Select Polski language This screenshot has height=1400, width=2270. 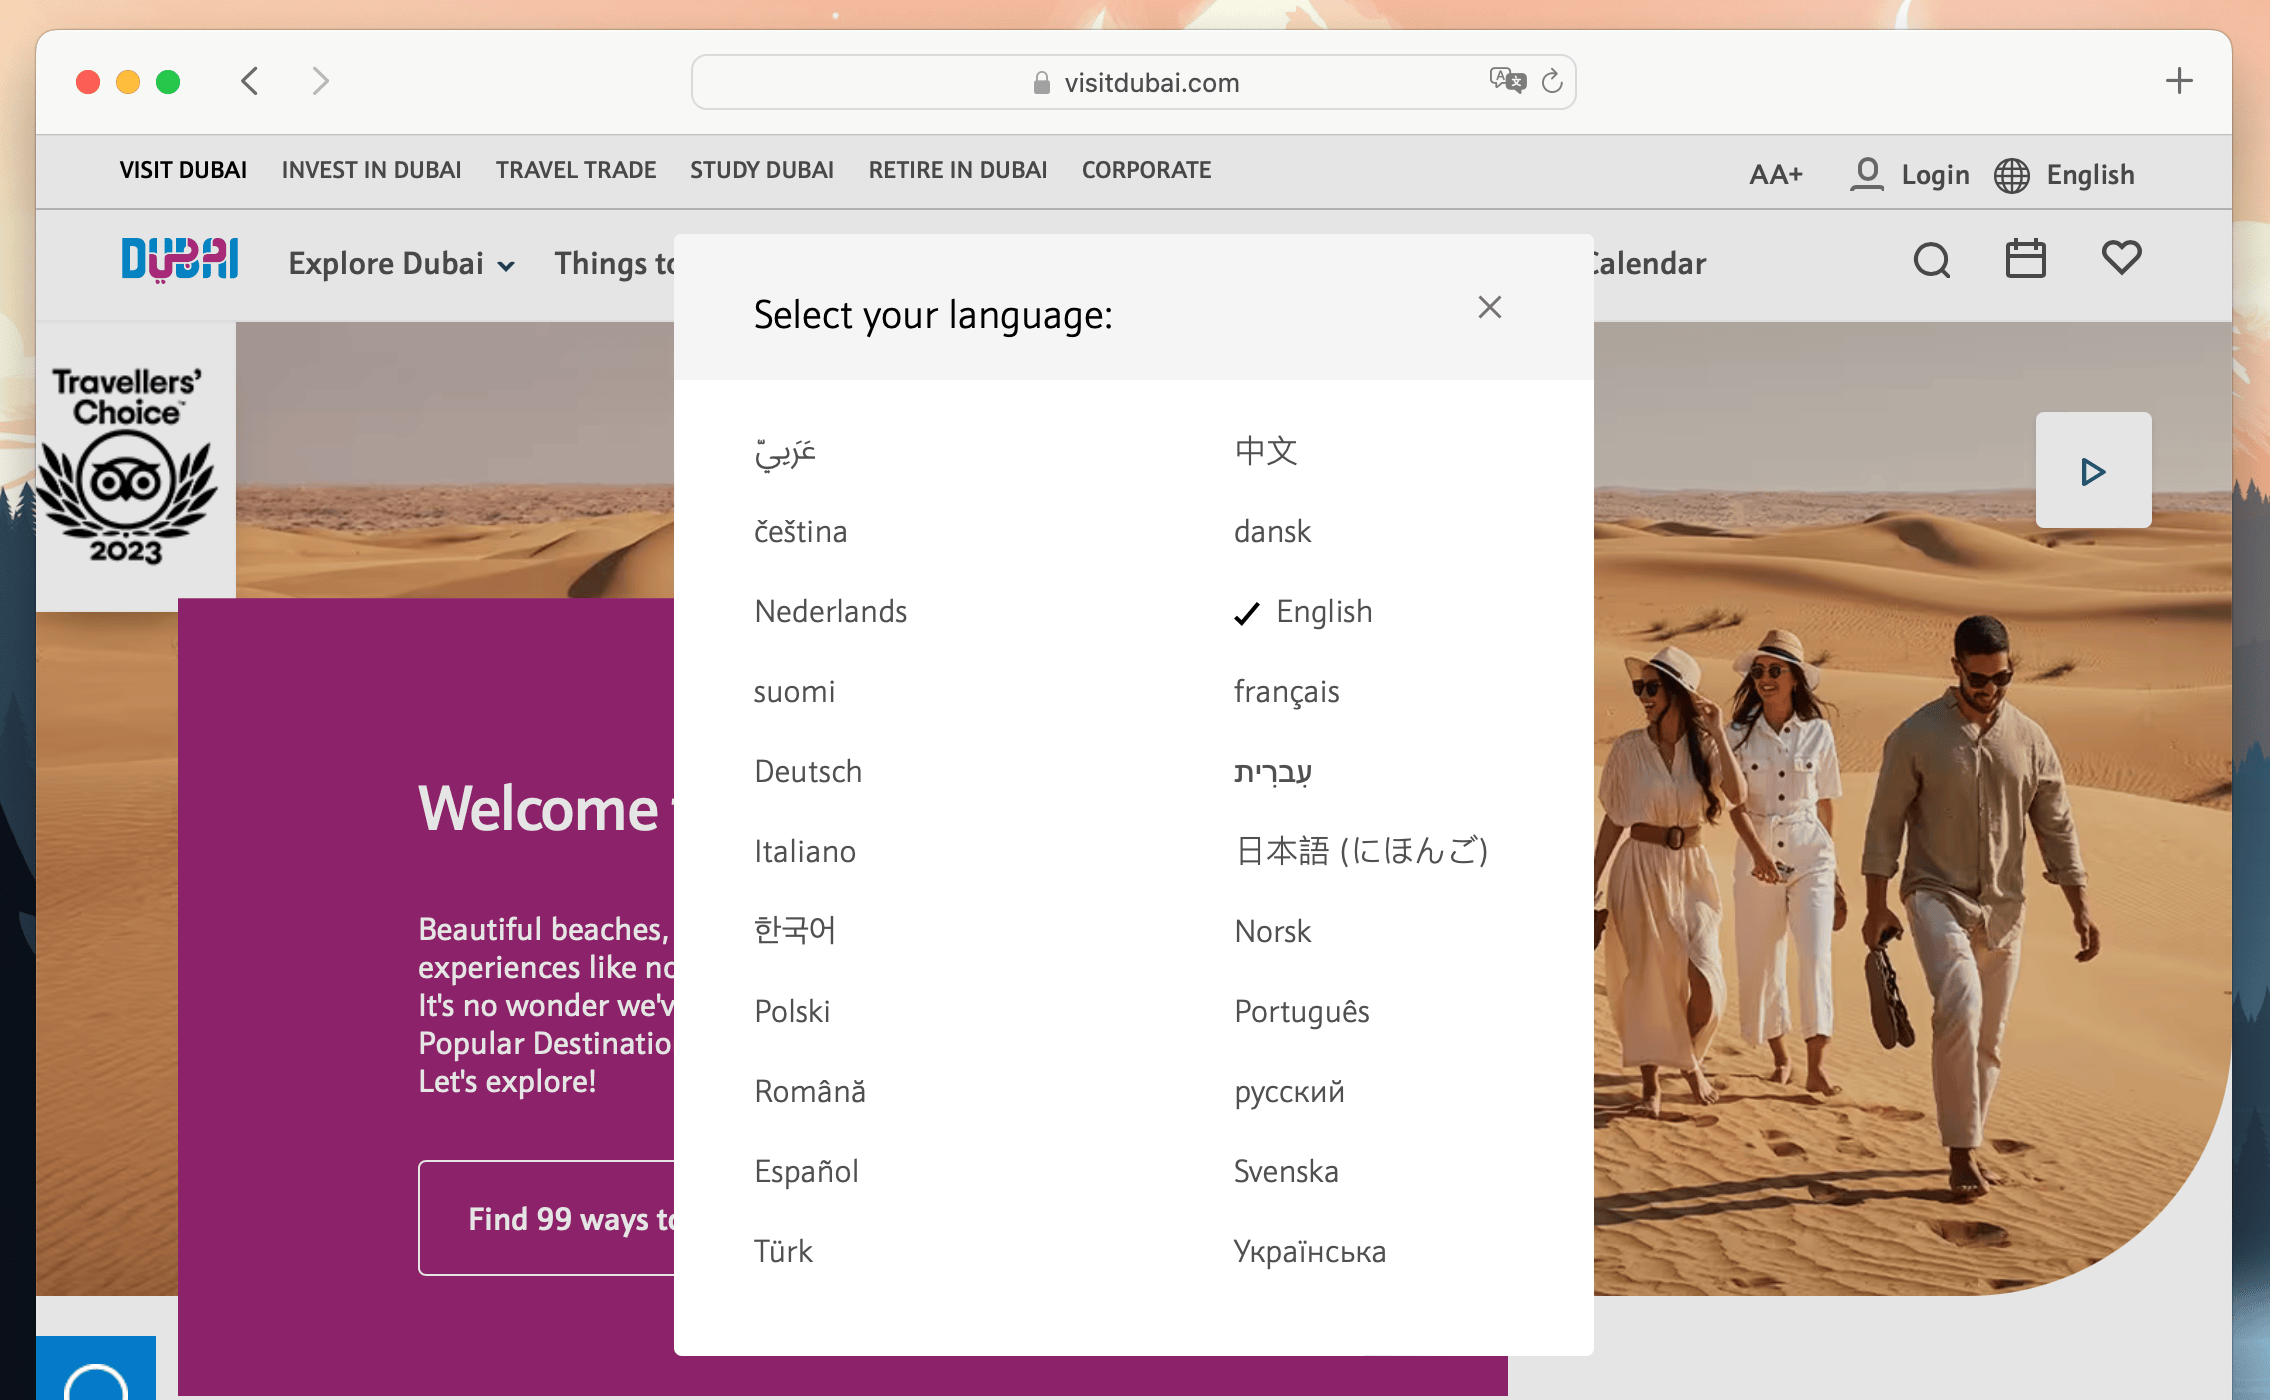click(x=792, y=1011)
